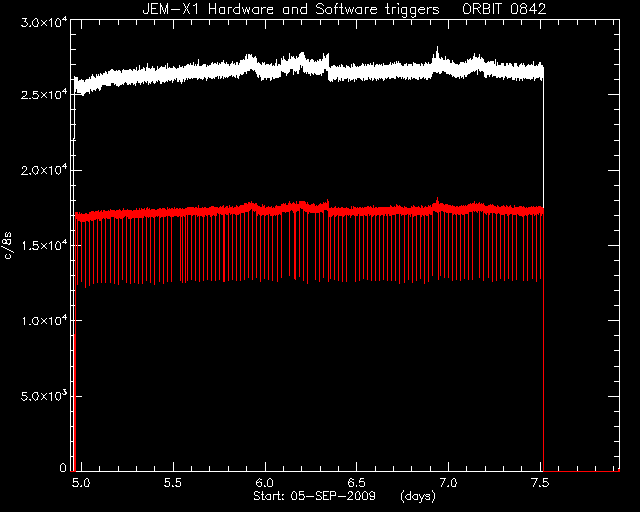This screenshot has width=640, height=512.
Task: Click the 5.0×10^3 y-axis tick label
Action: pyautogui.click(x=44, y=396)
